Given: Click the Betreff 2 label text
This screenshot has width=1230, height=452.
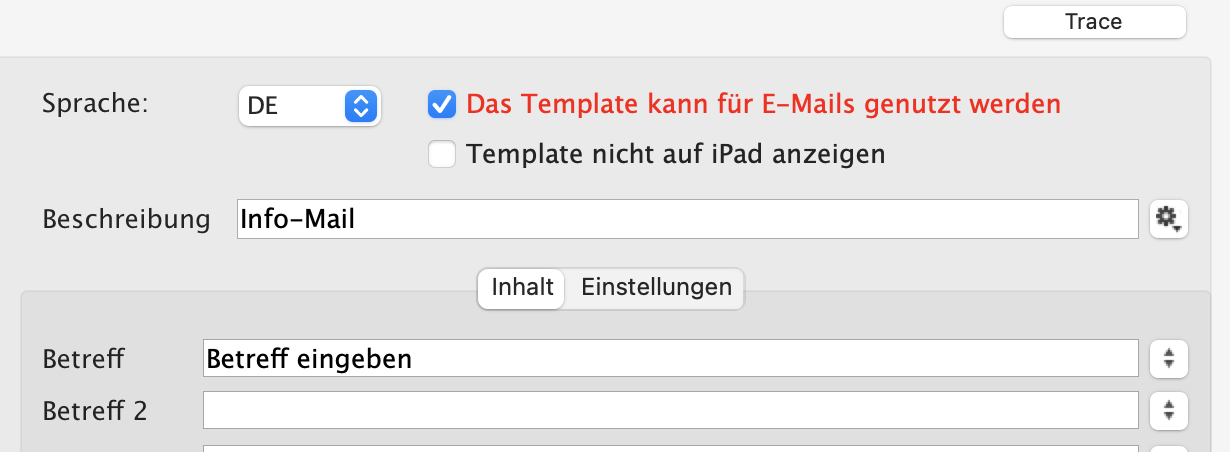Looking at the screenshot, I should [x=95, y=409].
